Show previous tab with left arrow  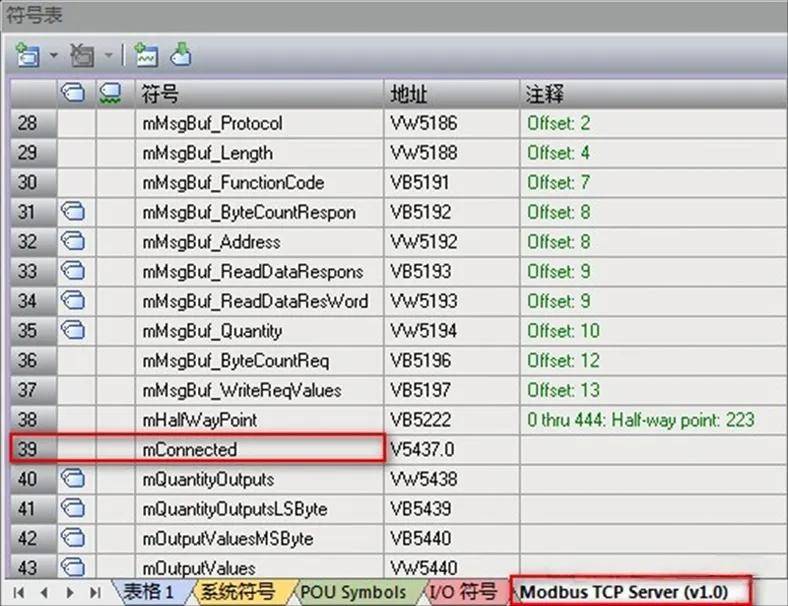[x=45, y=592]
